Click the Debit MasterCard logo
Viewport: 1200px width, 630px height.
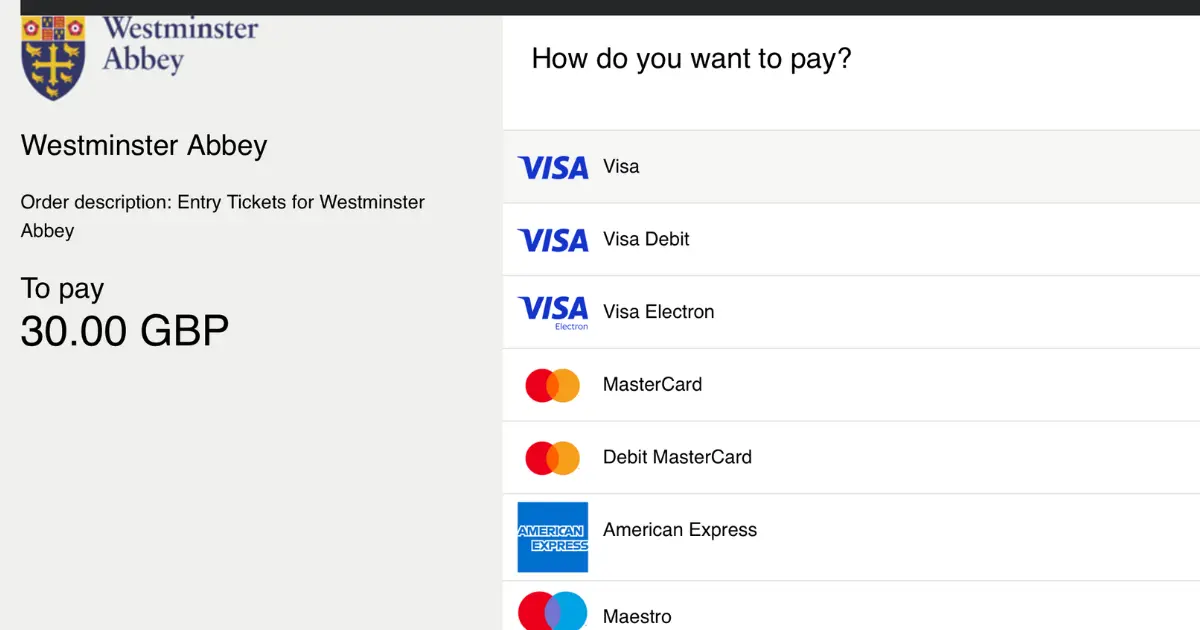click(553, 458)
